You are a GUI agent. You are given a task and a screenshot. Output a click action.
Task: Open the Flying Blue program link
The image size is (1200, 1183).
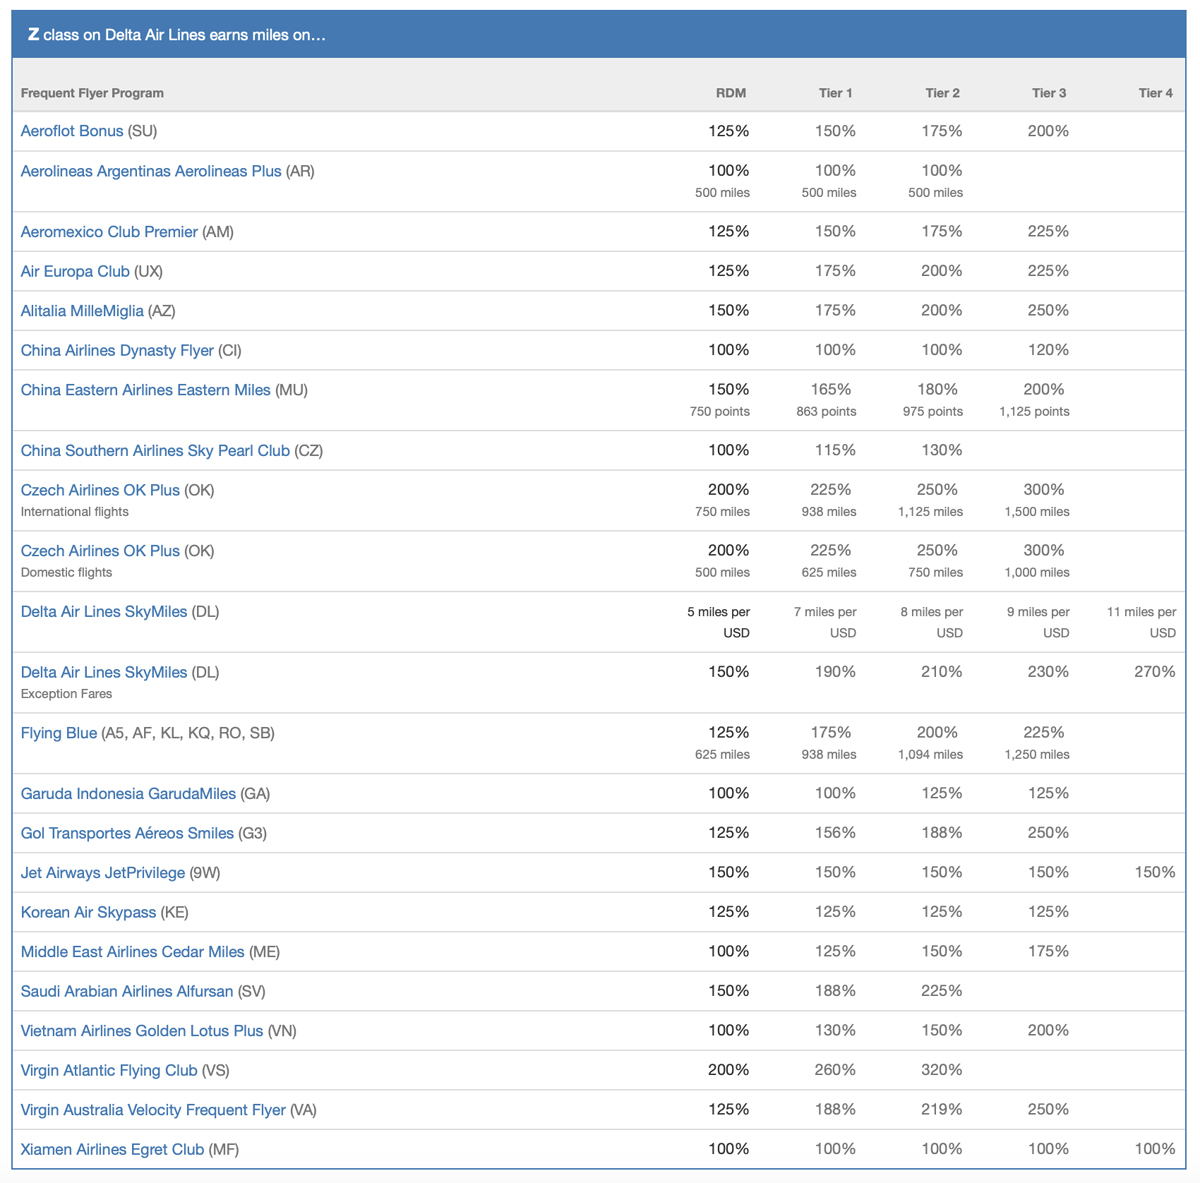pyautogui.click(x=59, y=733)
